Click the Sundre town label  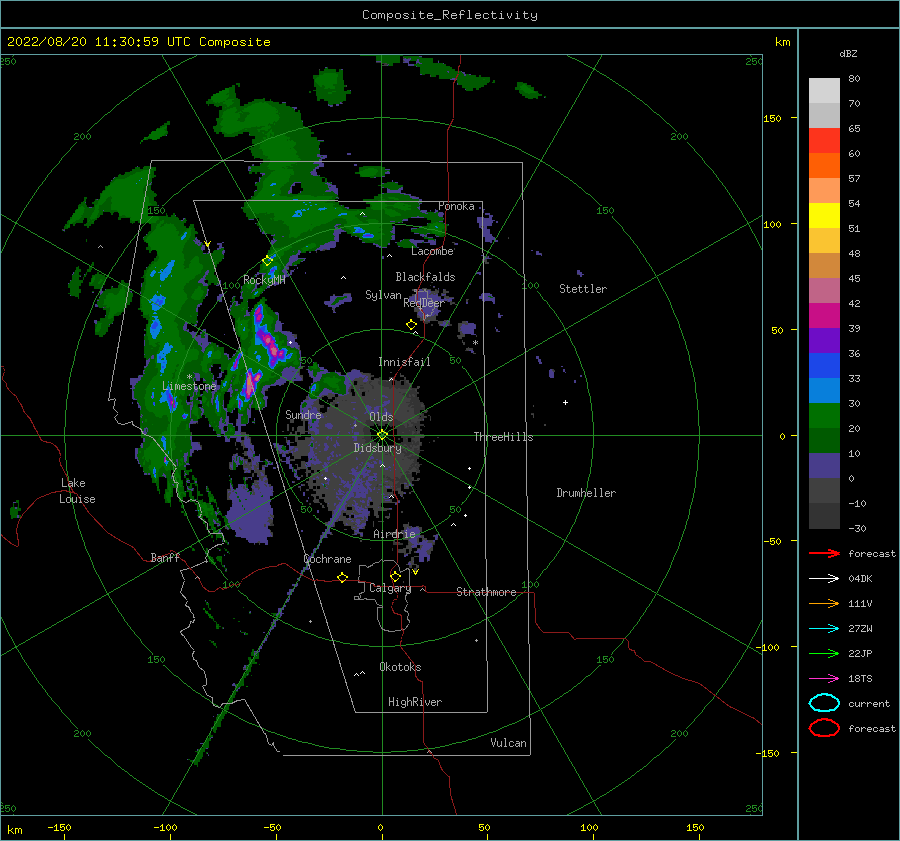pos(303,414)
